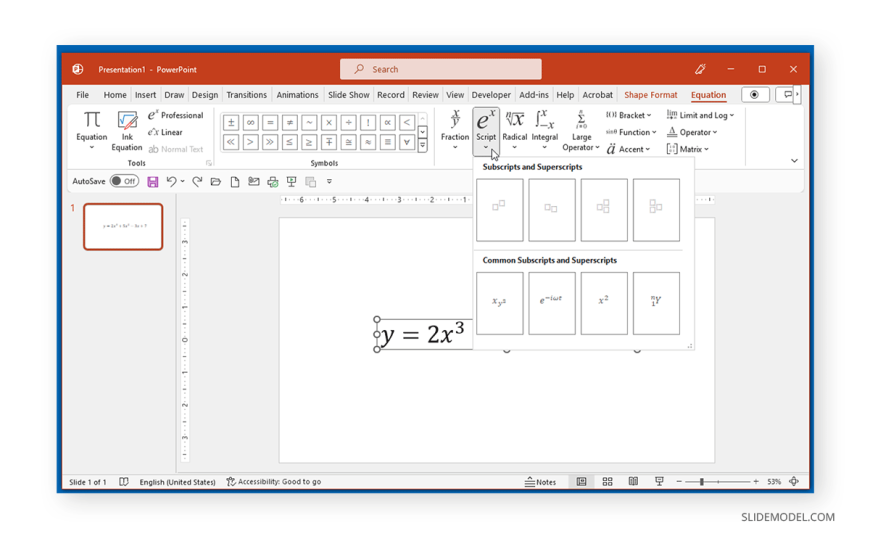Toggle the Notes pane
Screen dimensions: 870x539
click(x=540, y=482)
